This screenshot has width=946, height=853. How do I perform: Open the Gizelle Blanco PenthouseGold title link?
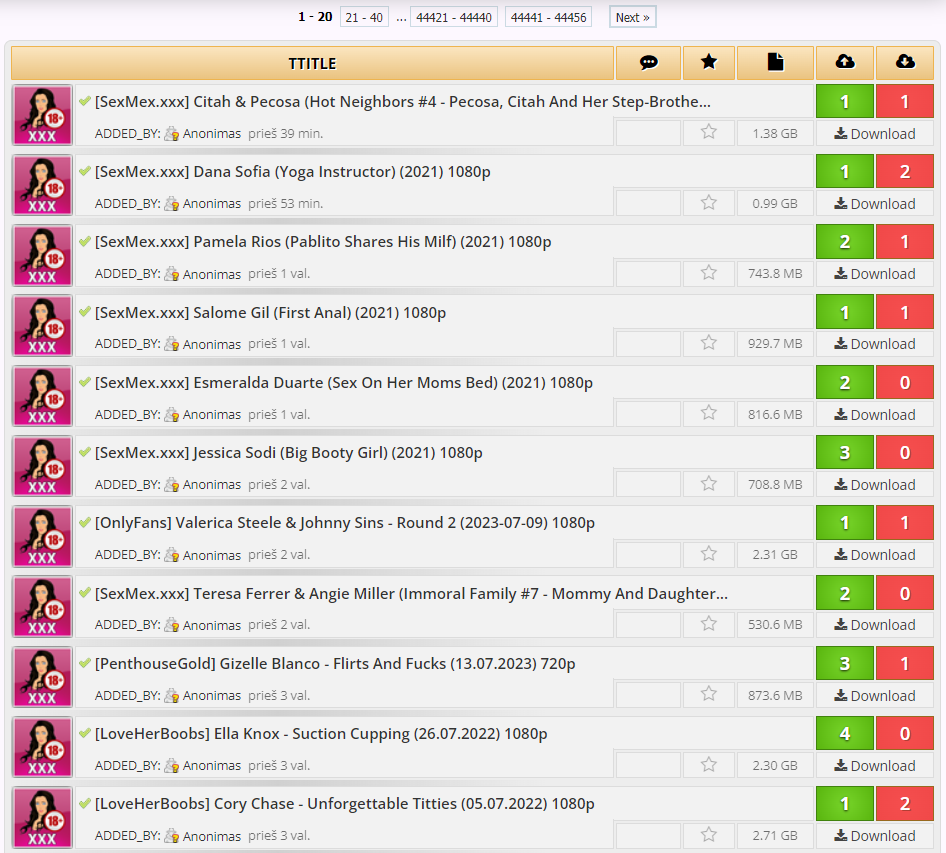coord(335,664)
